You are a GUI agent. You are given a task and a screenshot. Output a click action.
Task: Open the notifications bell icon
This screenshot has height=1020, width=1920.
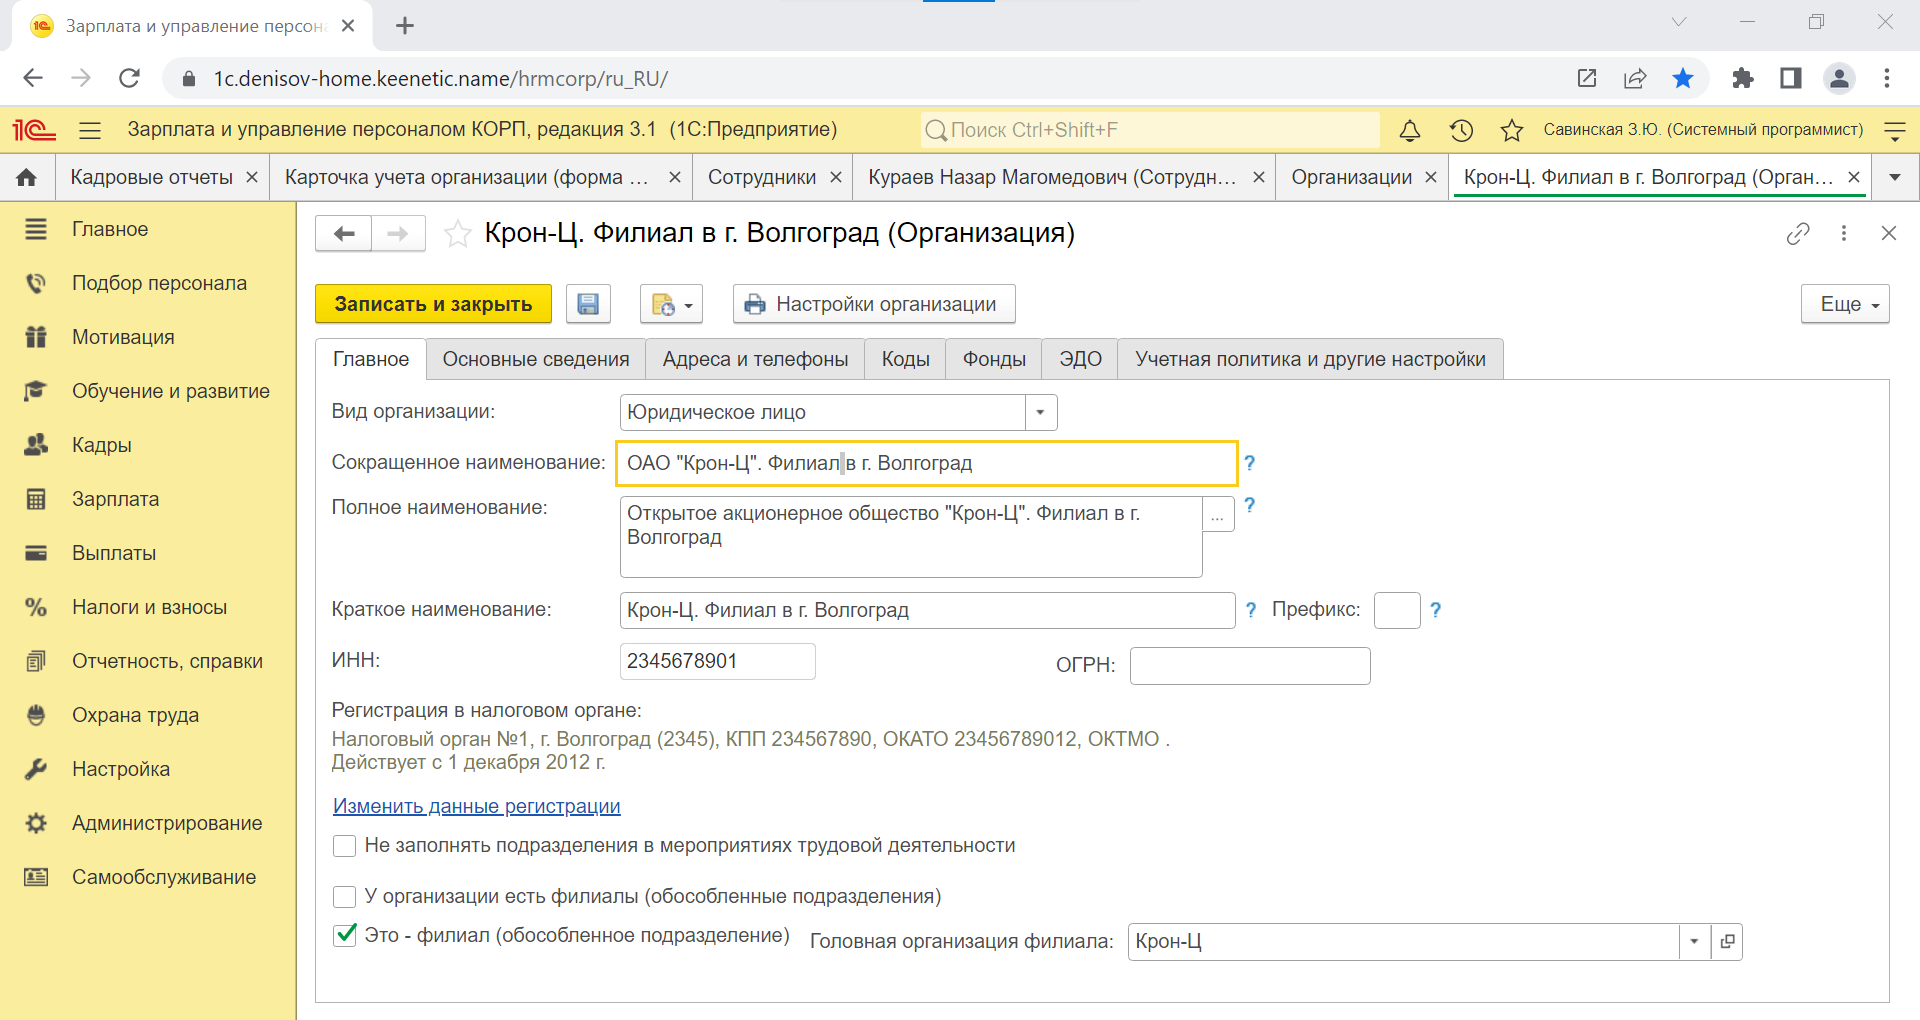(x=1409, y=130)
